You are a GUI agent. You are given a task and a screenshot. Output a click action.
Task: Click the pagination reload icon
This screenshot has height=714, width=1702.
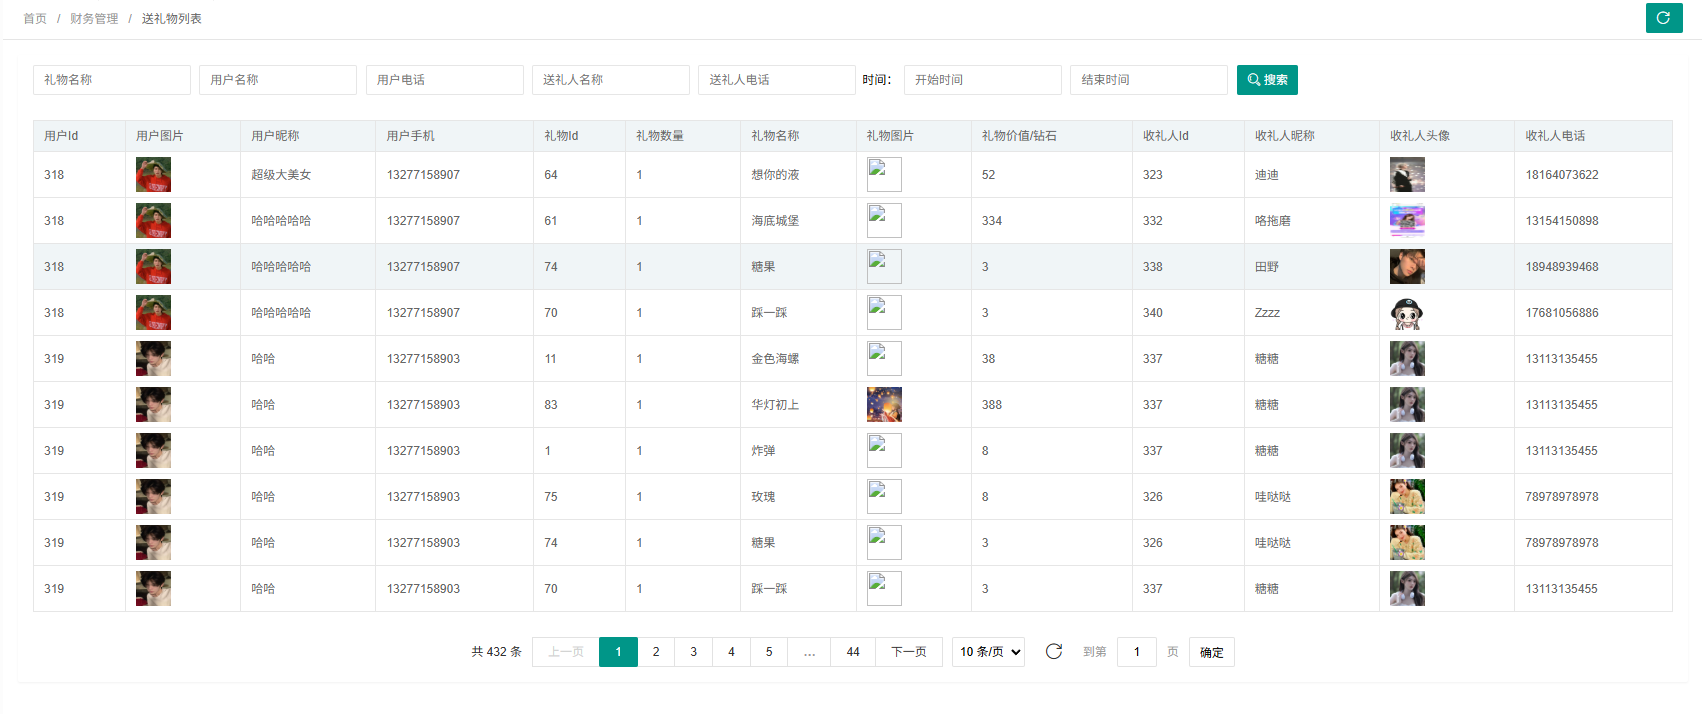pyautogui.click(x=1054, y=652)
